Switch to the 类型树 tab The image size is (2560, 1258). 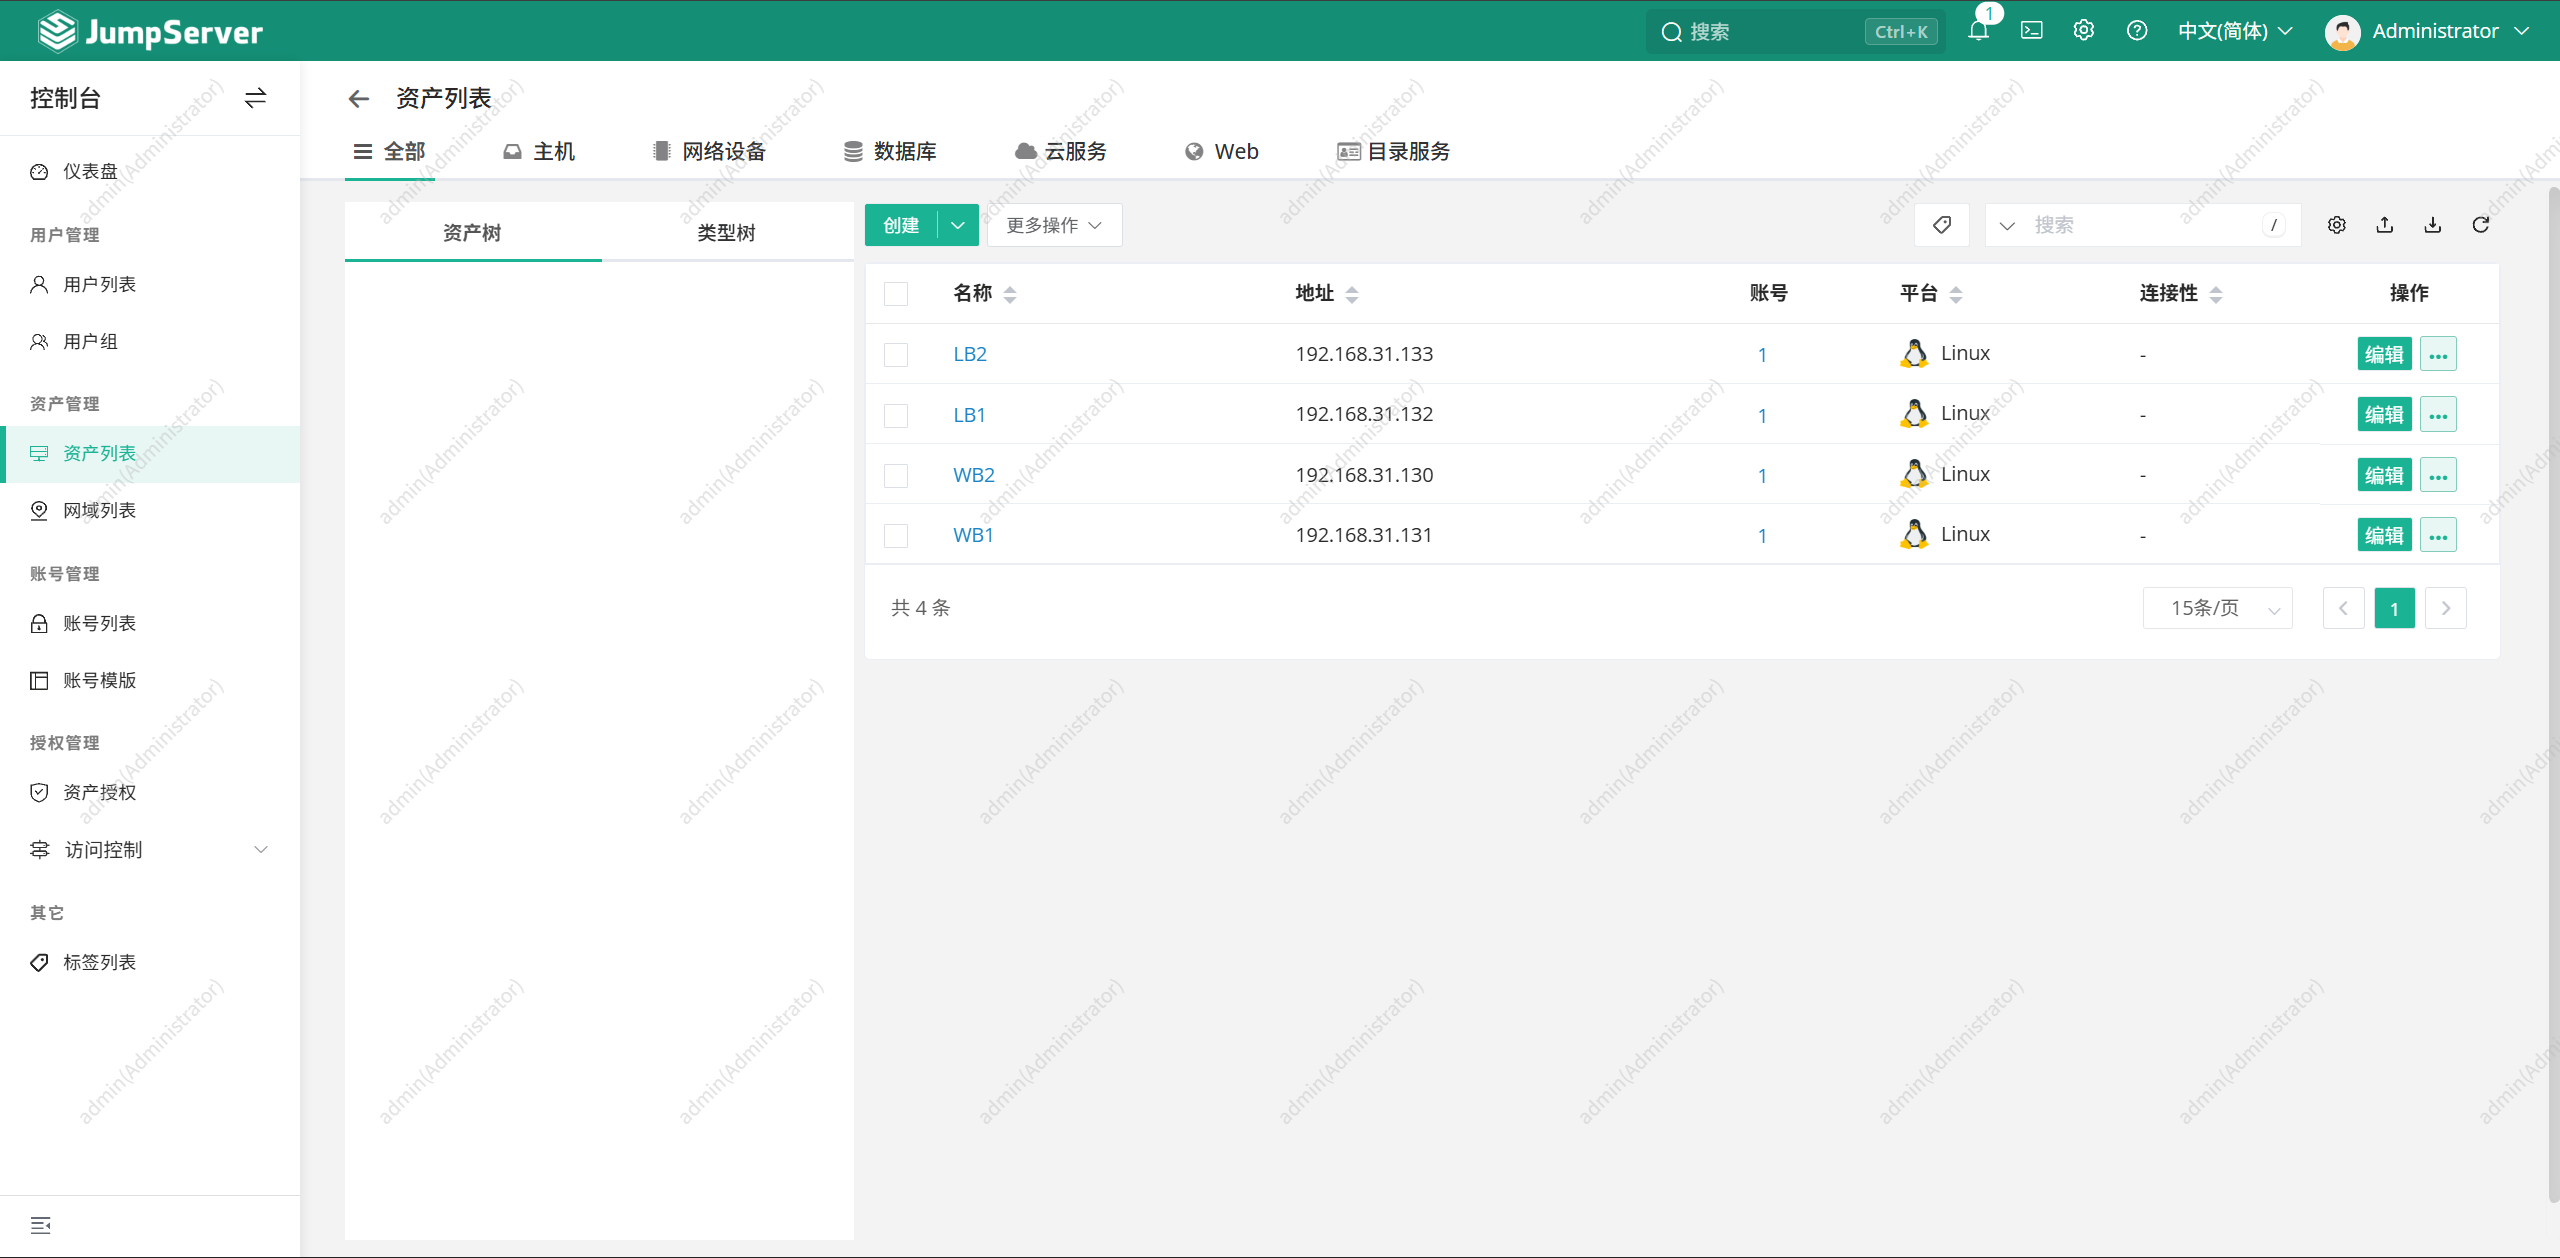pyautogui.click(x=727, y=232)
